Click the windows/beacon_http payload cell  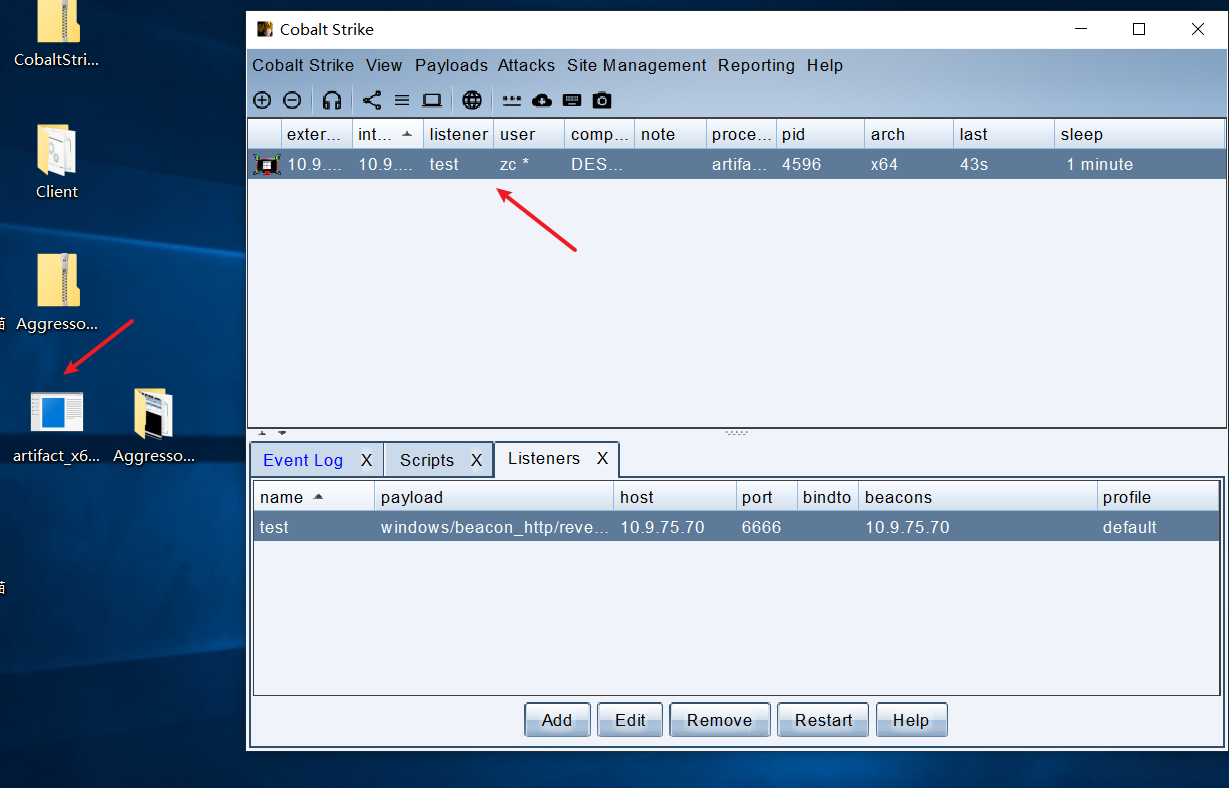pos(495,527)
